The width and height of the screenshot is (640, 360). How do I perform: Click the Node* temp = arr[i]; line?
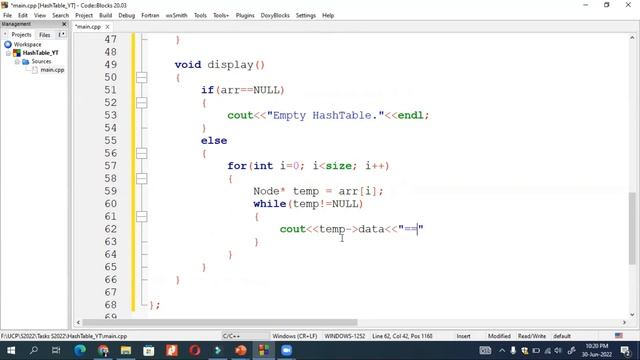coord(318,191)
